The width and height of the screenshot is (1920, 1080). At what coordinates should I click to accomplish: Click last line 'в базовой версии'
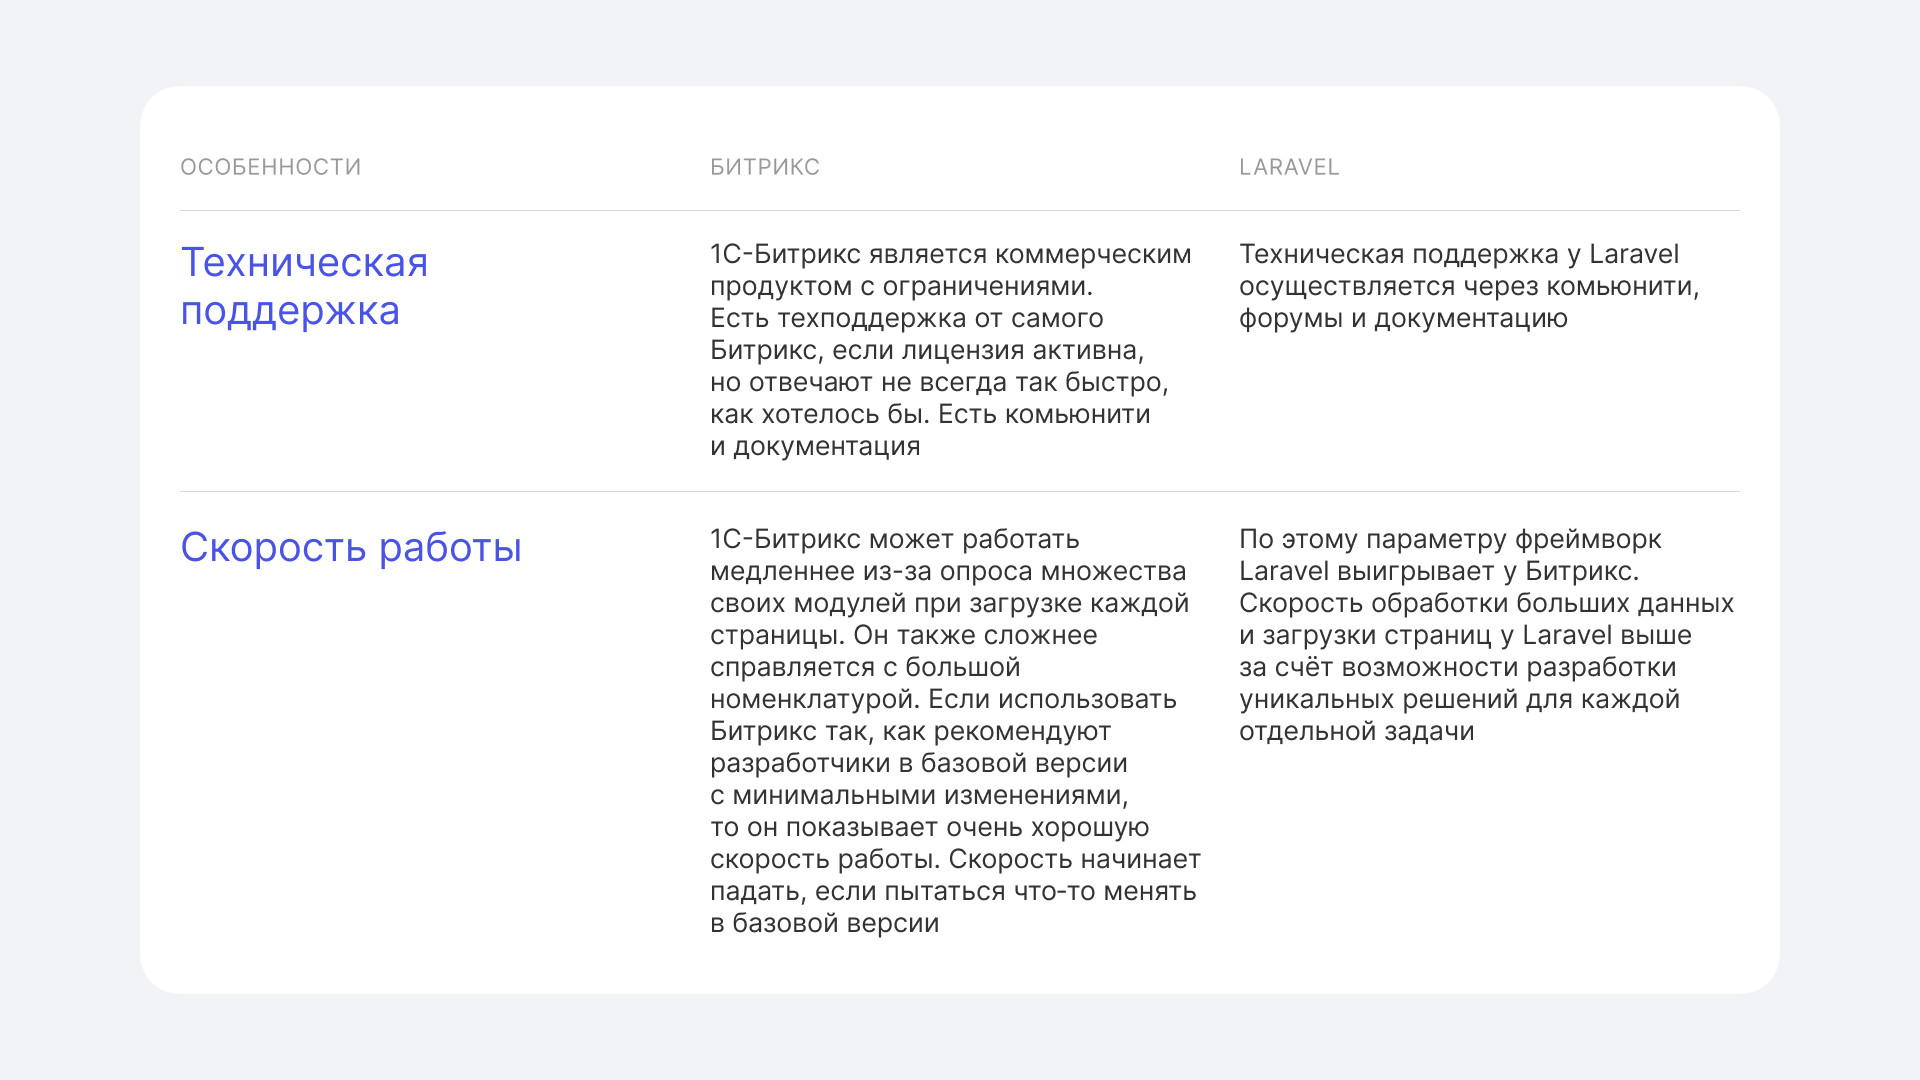click(824, 923)
